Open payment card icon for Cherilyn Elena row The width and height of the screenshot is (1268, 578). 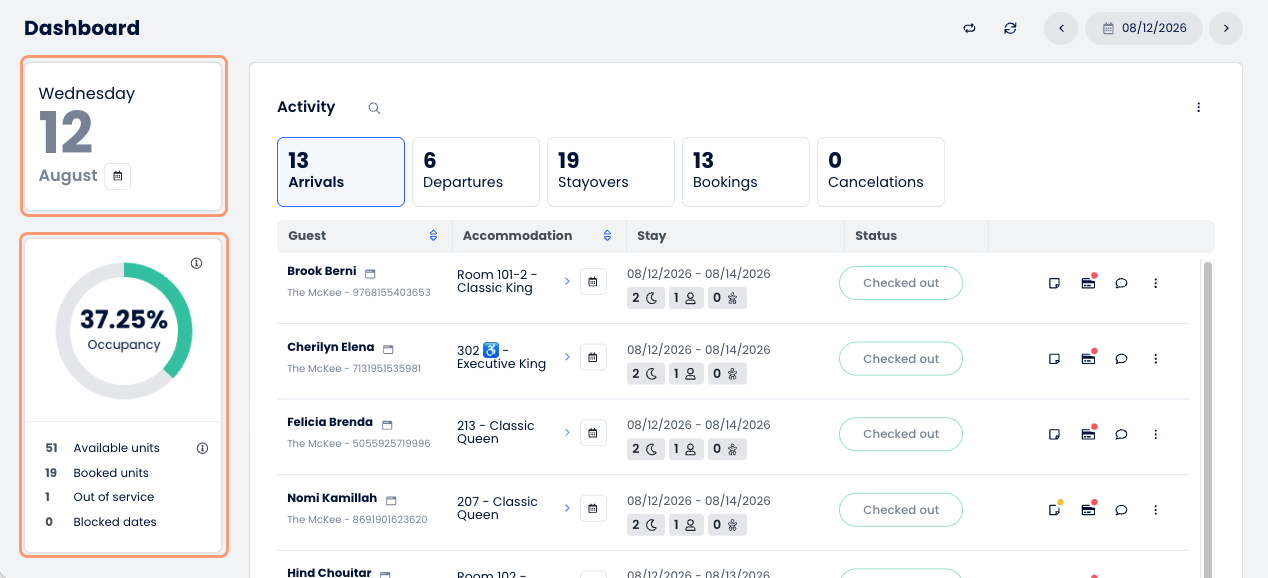coord(1088,359)
